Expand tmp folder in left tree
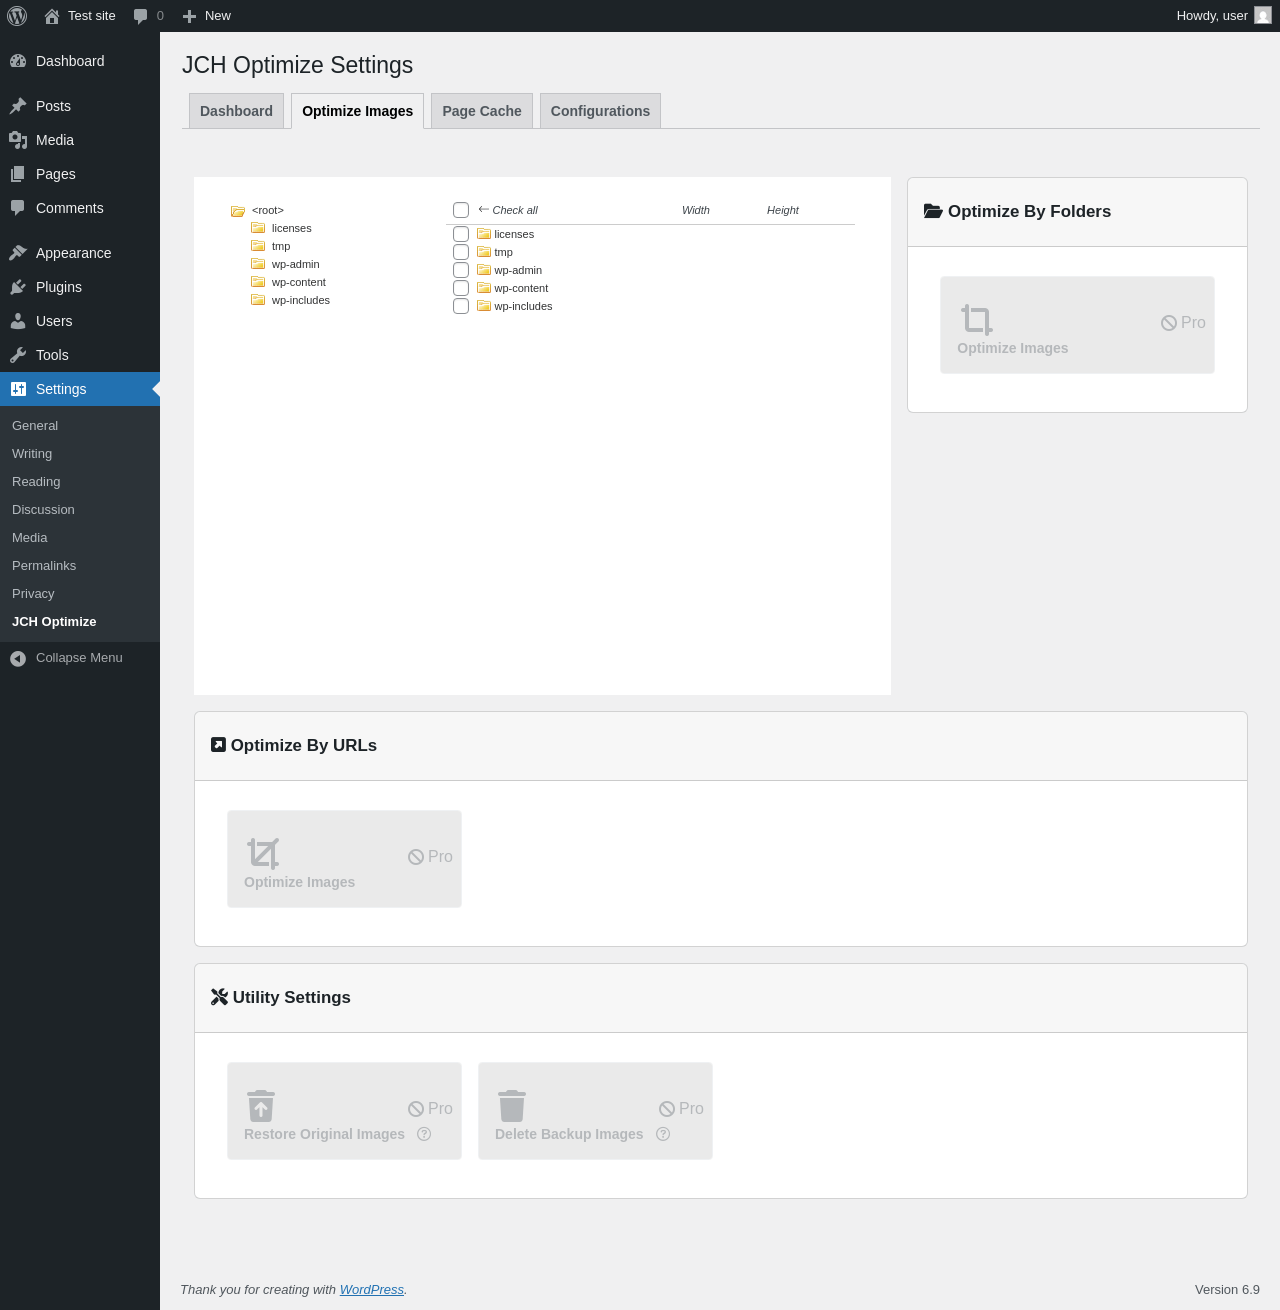 coord(258,246)
